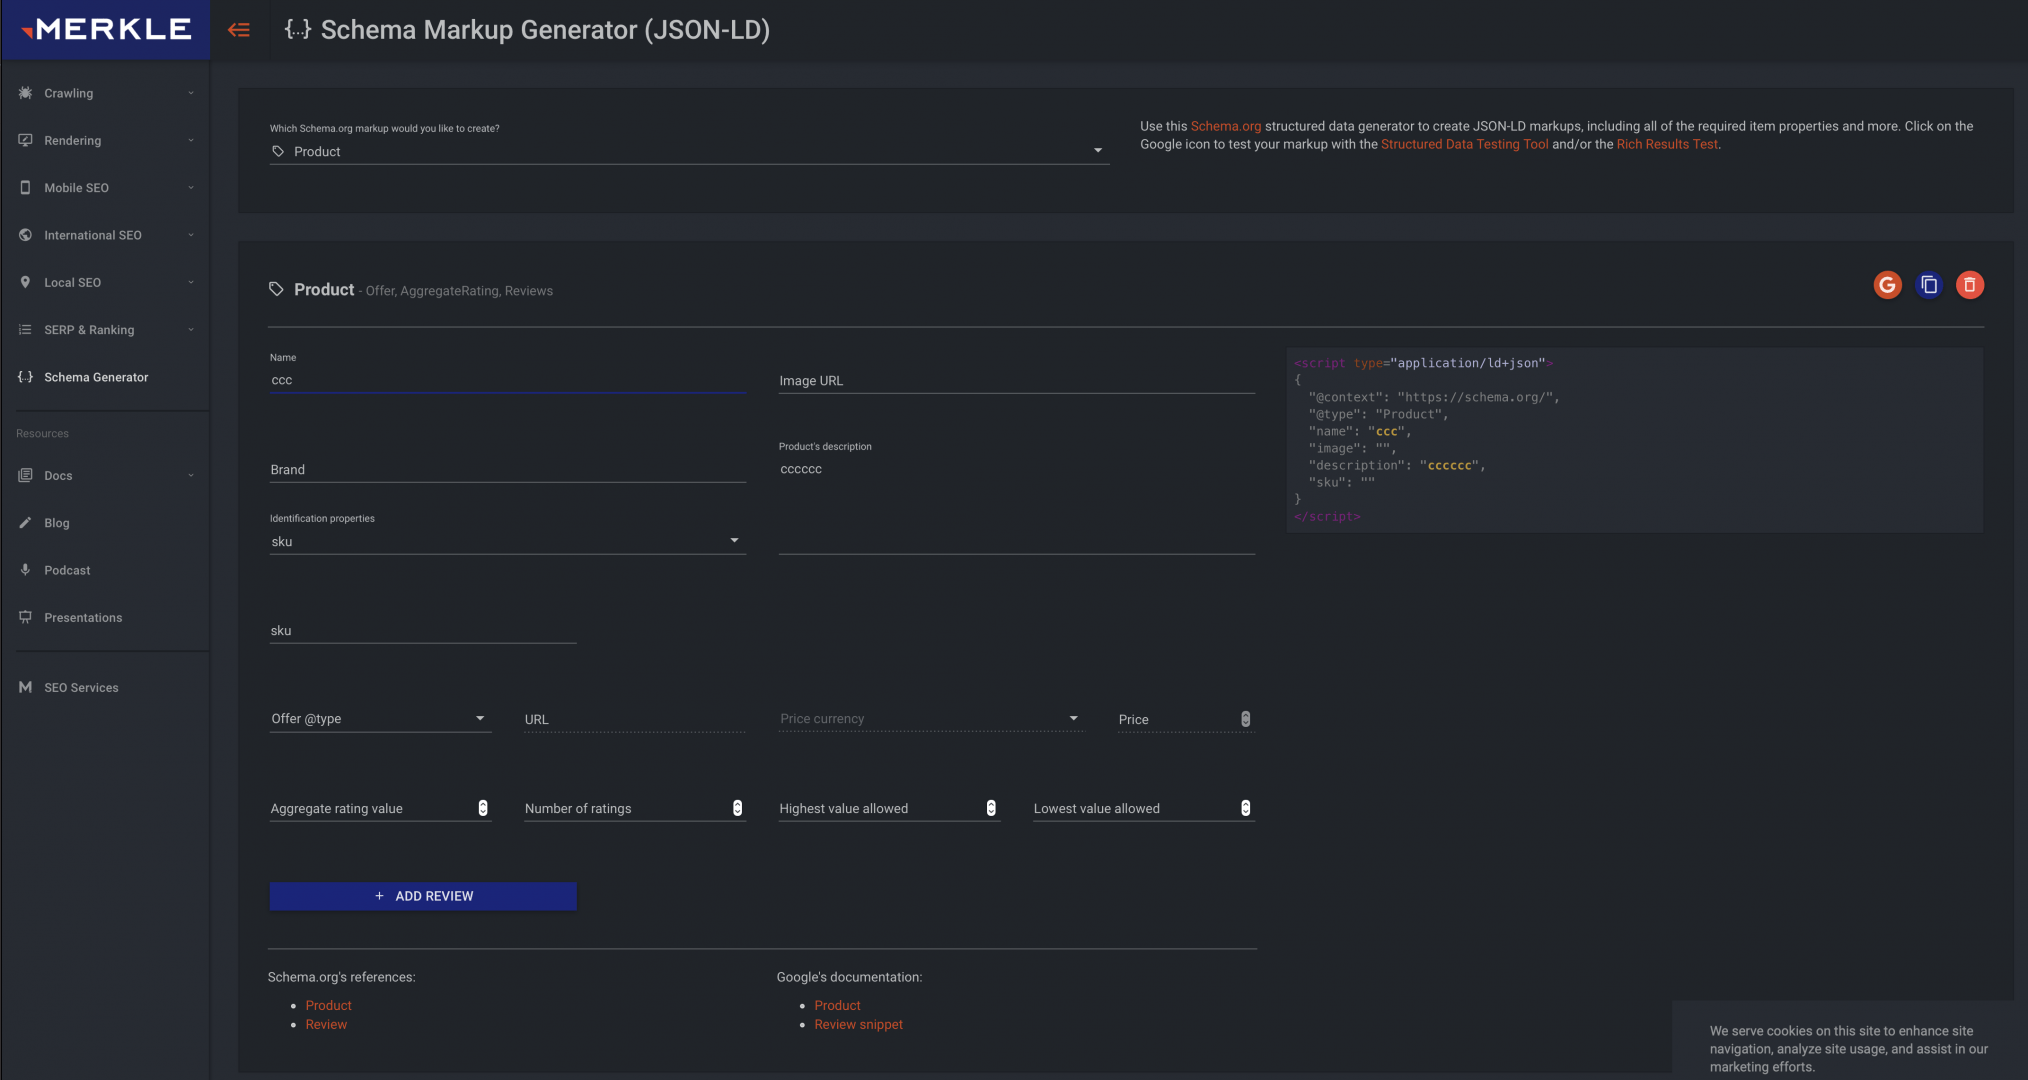Open Structured Data Testing Tool link
This screenshot has height=1080, width=2028.
pyautogui.click(x=1464, y=144)
